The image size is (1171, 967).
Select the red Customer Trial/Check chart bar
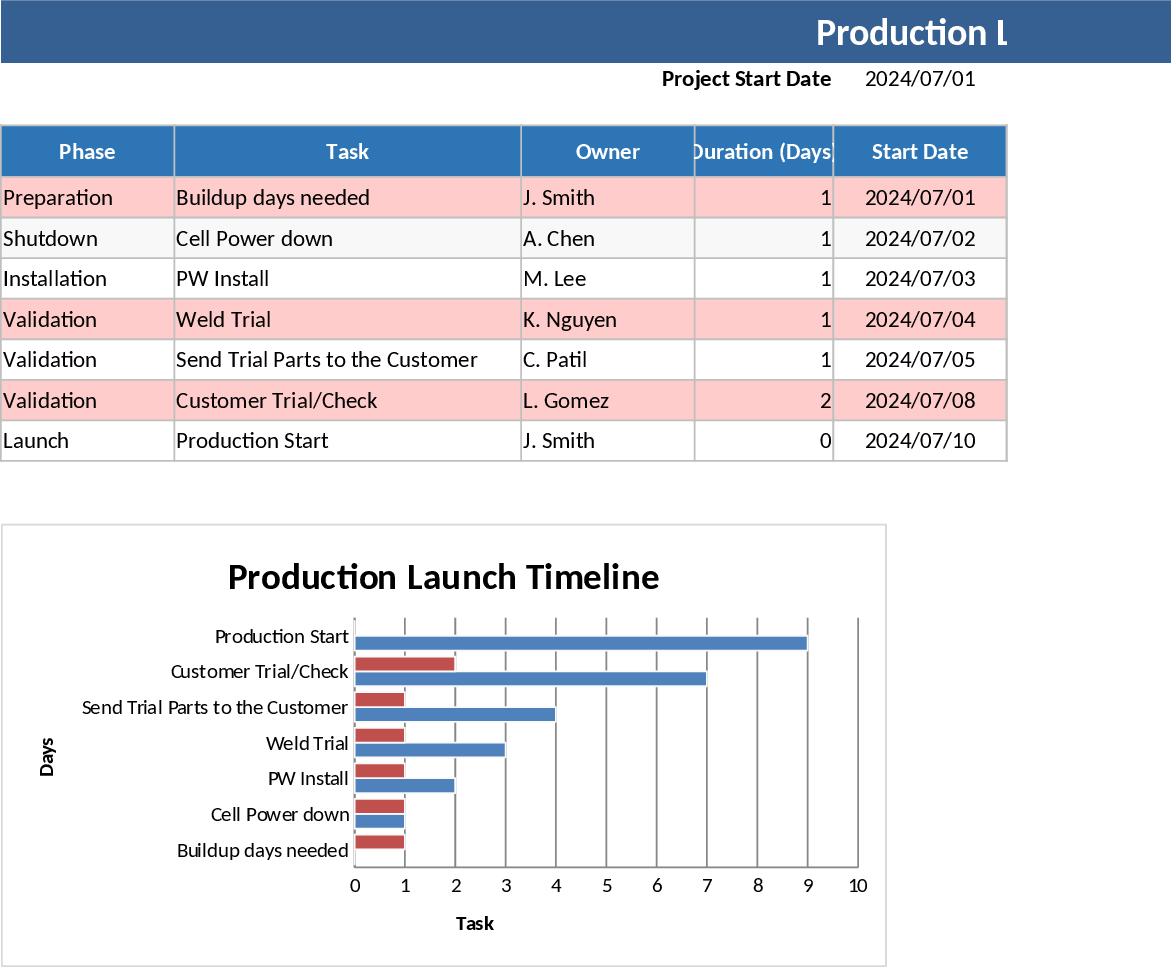(x=404, y=661)
